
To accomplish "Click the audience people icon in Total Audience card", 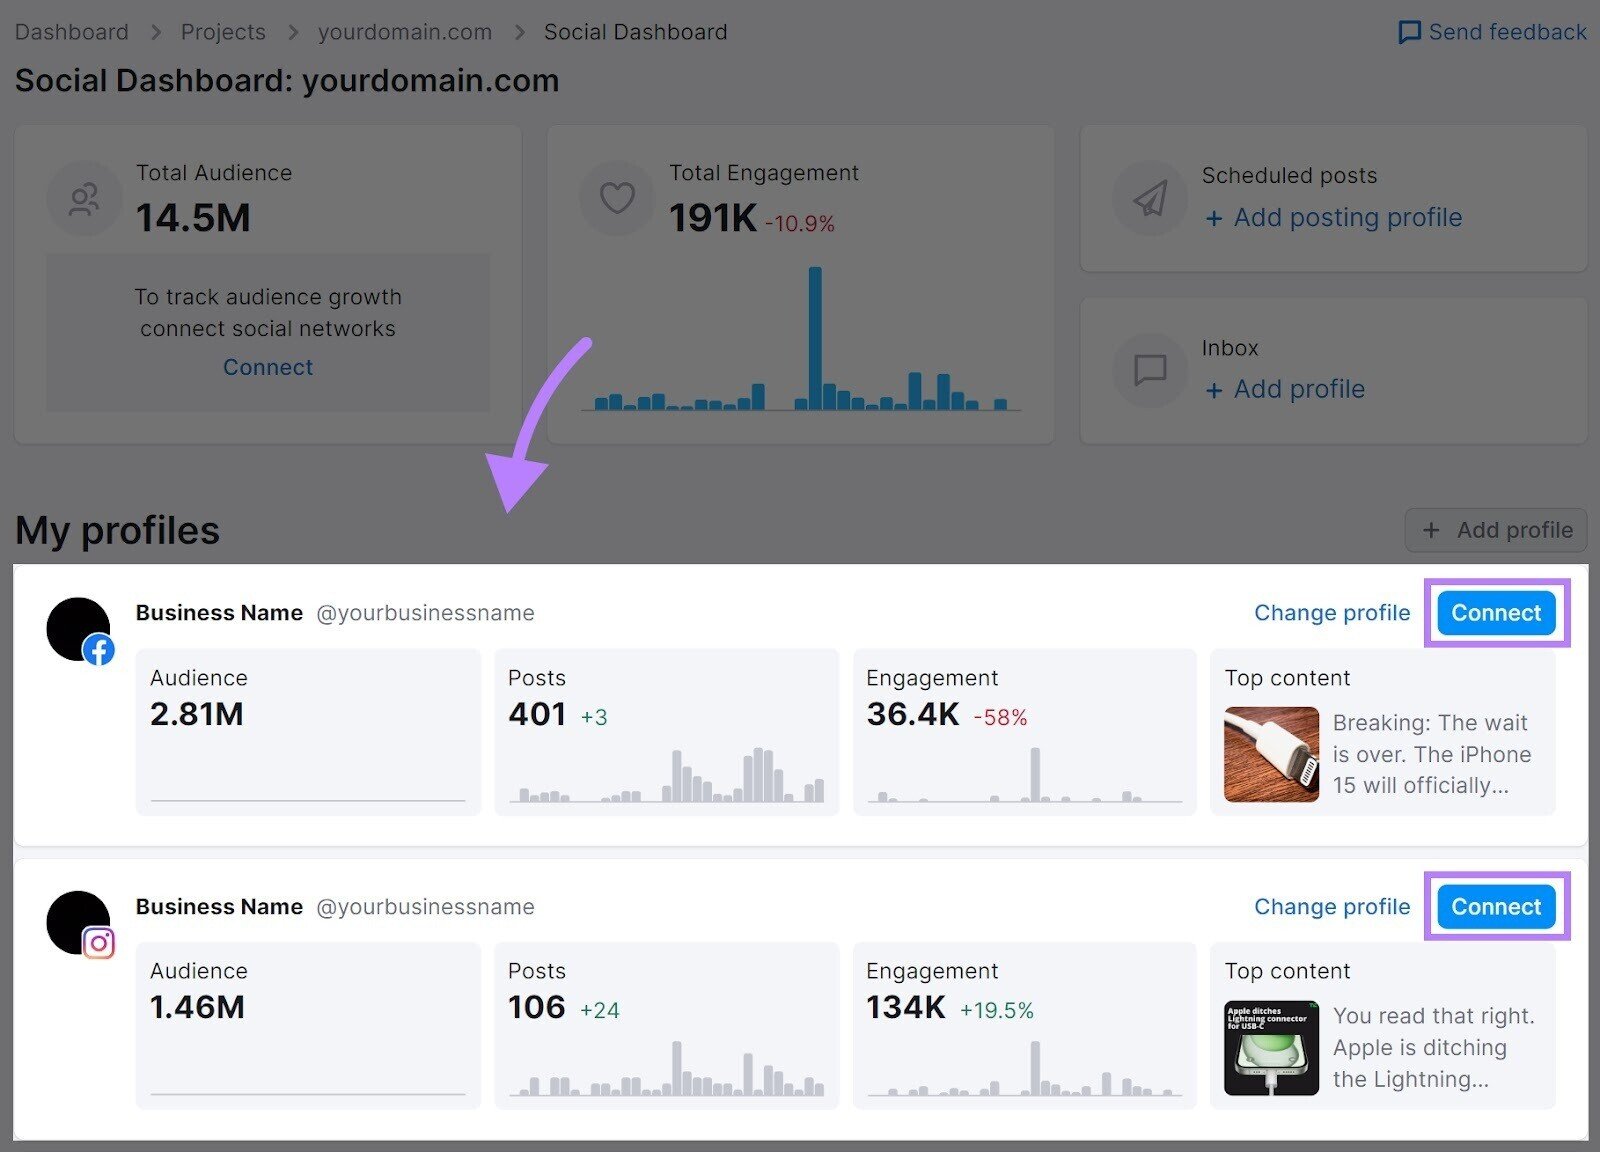I will (84, 197).
